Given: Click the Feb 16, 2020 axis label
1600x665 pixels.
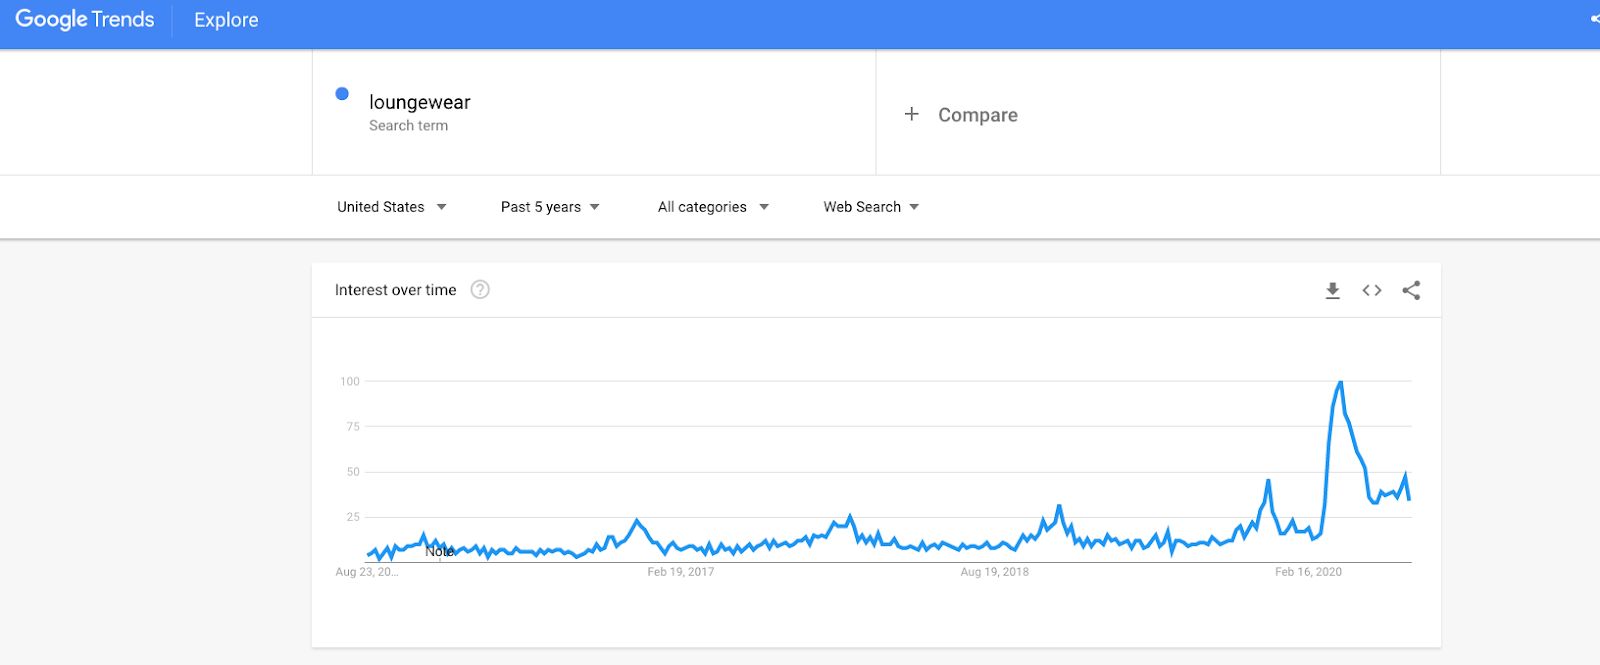Looking at the screenshot, I should 1308,572.
